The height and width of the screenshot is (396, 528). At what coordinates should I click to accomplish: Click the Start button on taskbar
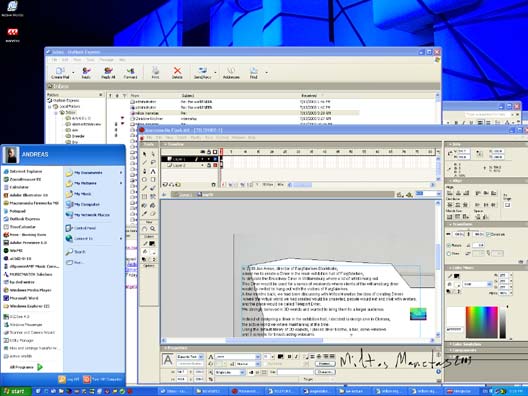(x=15, y=391)
